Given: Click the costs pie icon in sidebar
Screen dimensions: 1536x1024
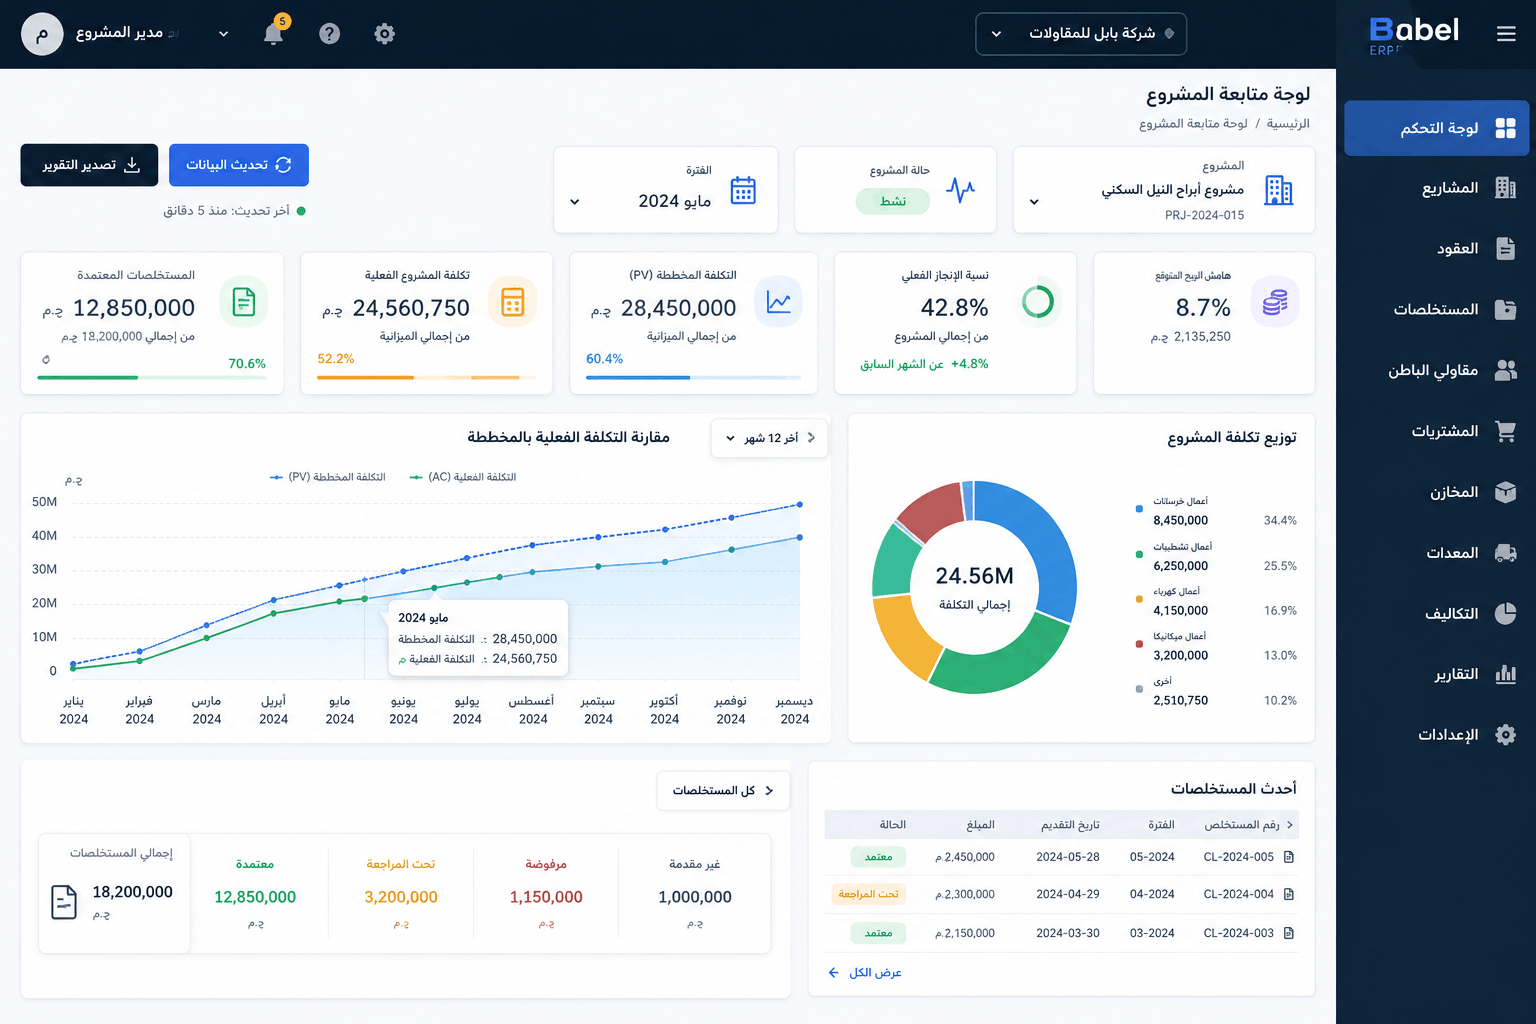Looking at the screenshot, I should (1506, 613).
